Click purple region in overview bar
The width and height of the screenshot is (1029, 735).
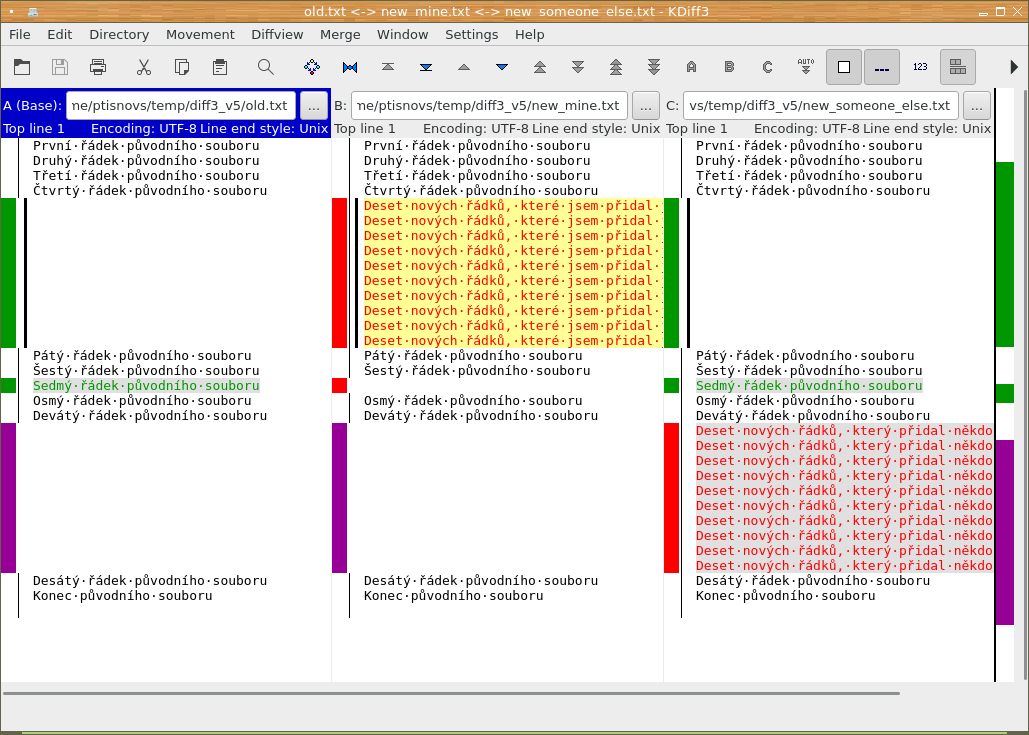coord(1005,530)
